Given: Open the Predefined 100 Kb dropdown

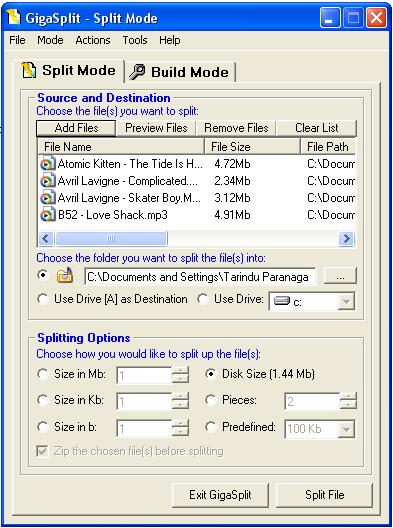Looking at the screenshot, I should click(x=346, y=429).
